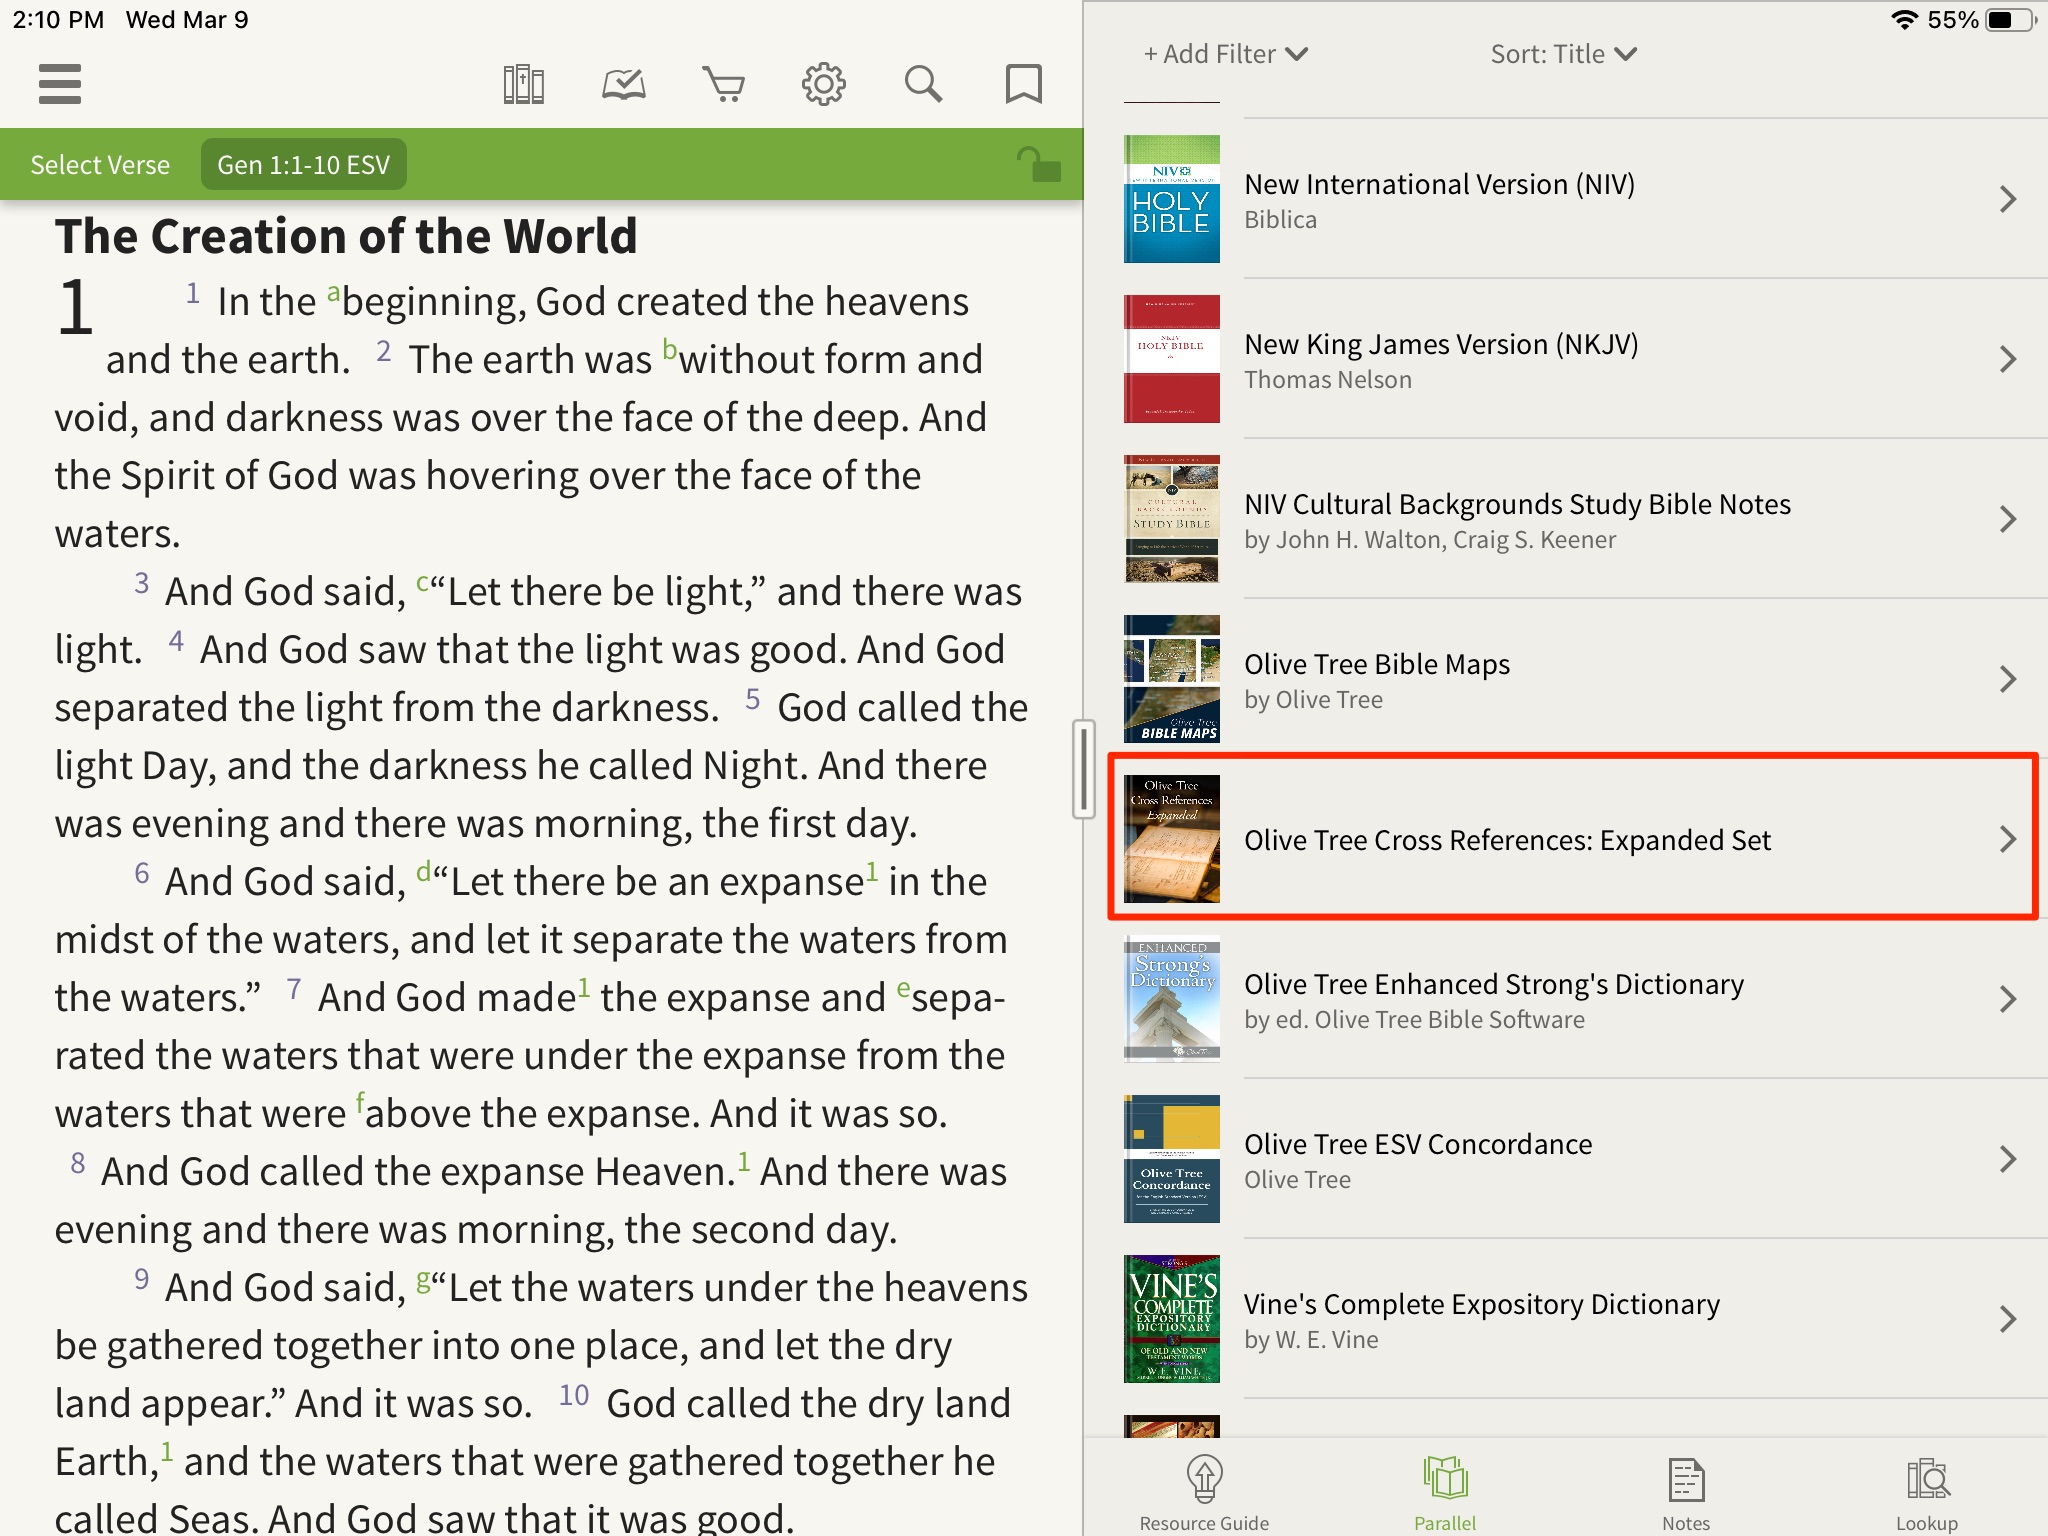Tap cross-reference letter c before Let there be light
The width and height of the screenshot is (2048, 1536).
tap(423, 583)
